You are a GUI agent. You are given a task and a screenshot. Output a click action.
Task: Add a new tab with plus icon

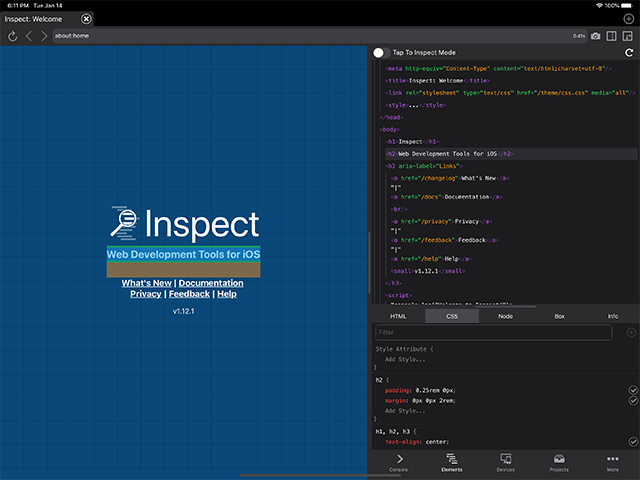click(x=629, y=19)
